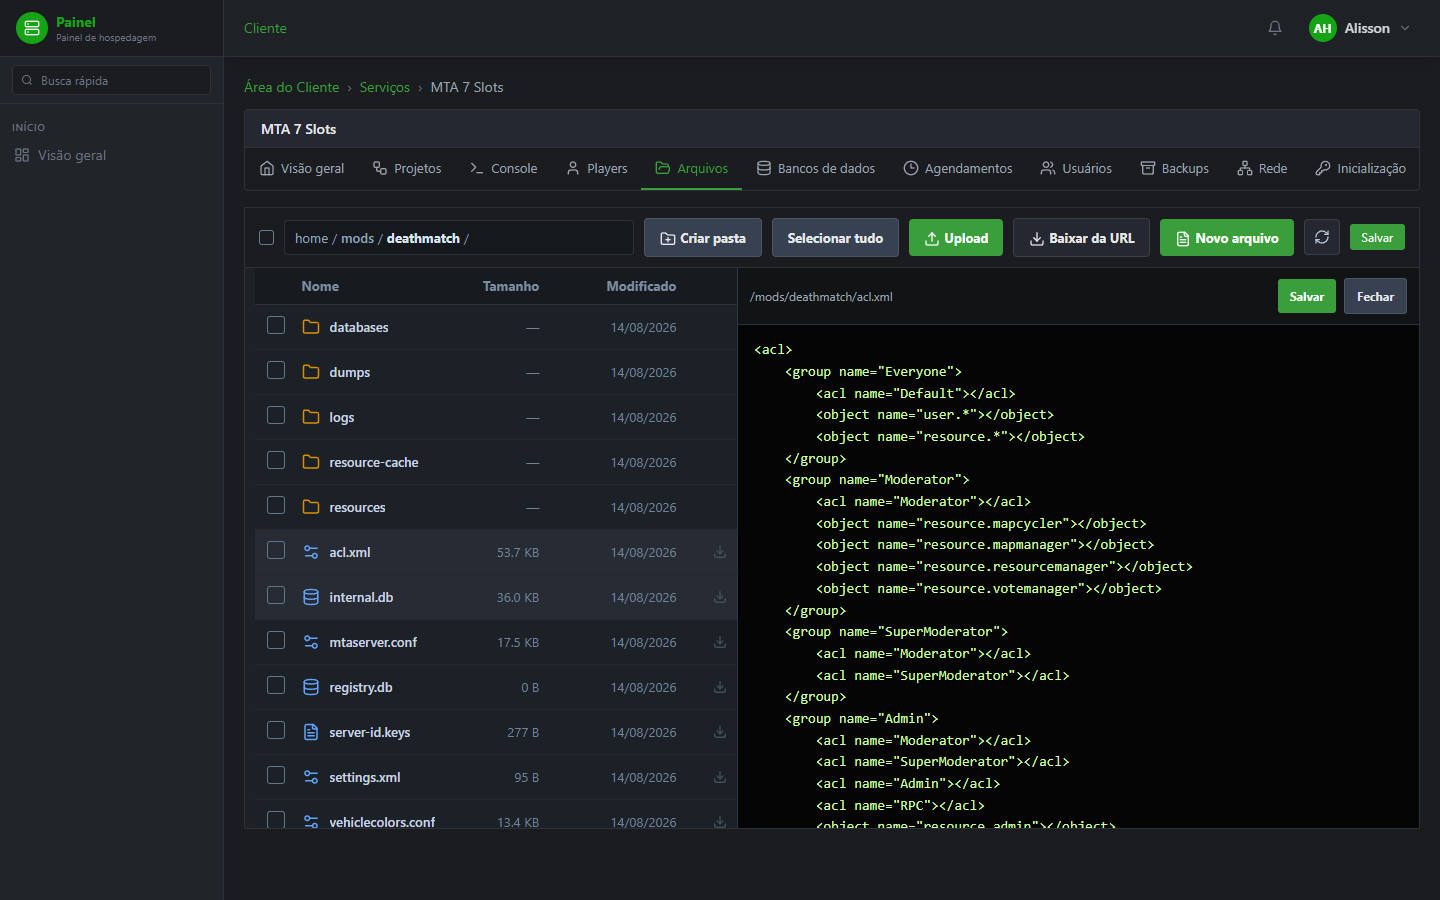Screen dimensions: 1440x900
Task: Open the Console tab
Action: point(504,168)
